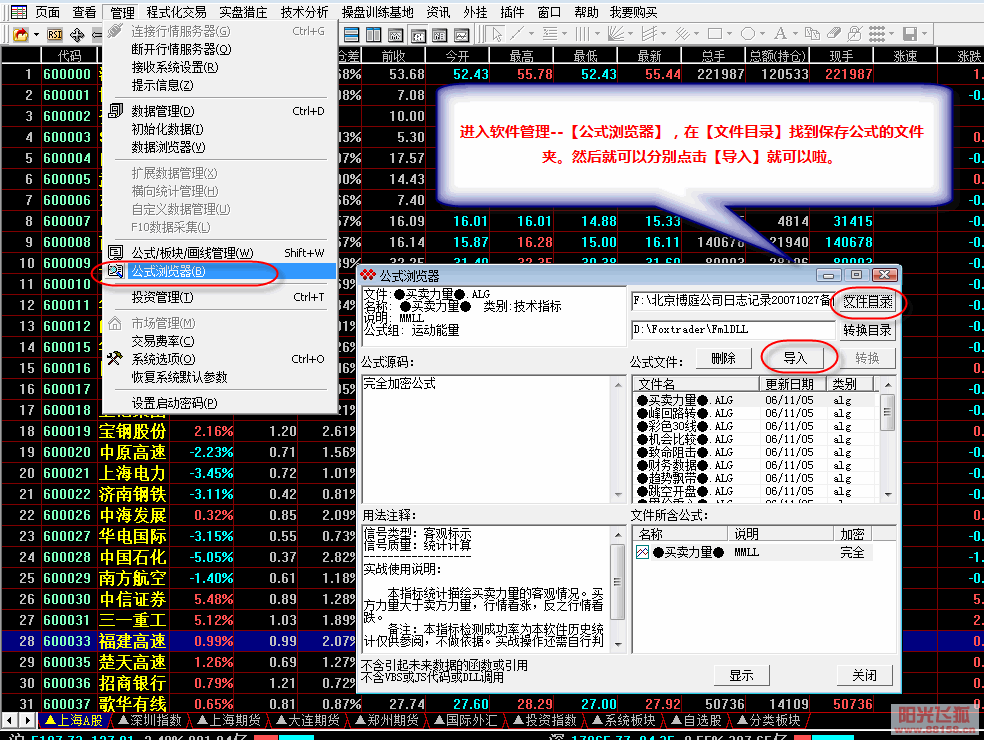Click the 显示 button
The width and height of the screenshot is (984, 740).
click(x=741, y=675)
